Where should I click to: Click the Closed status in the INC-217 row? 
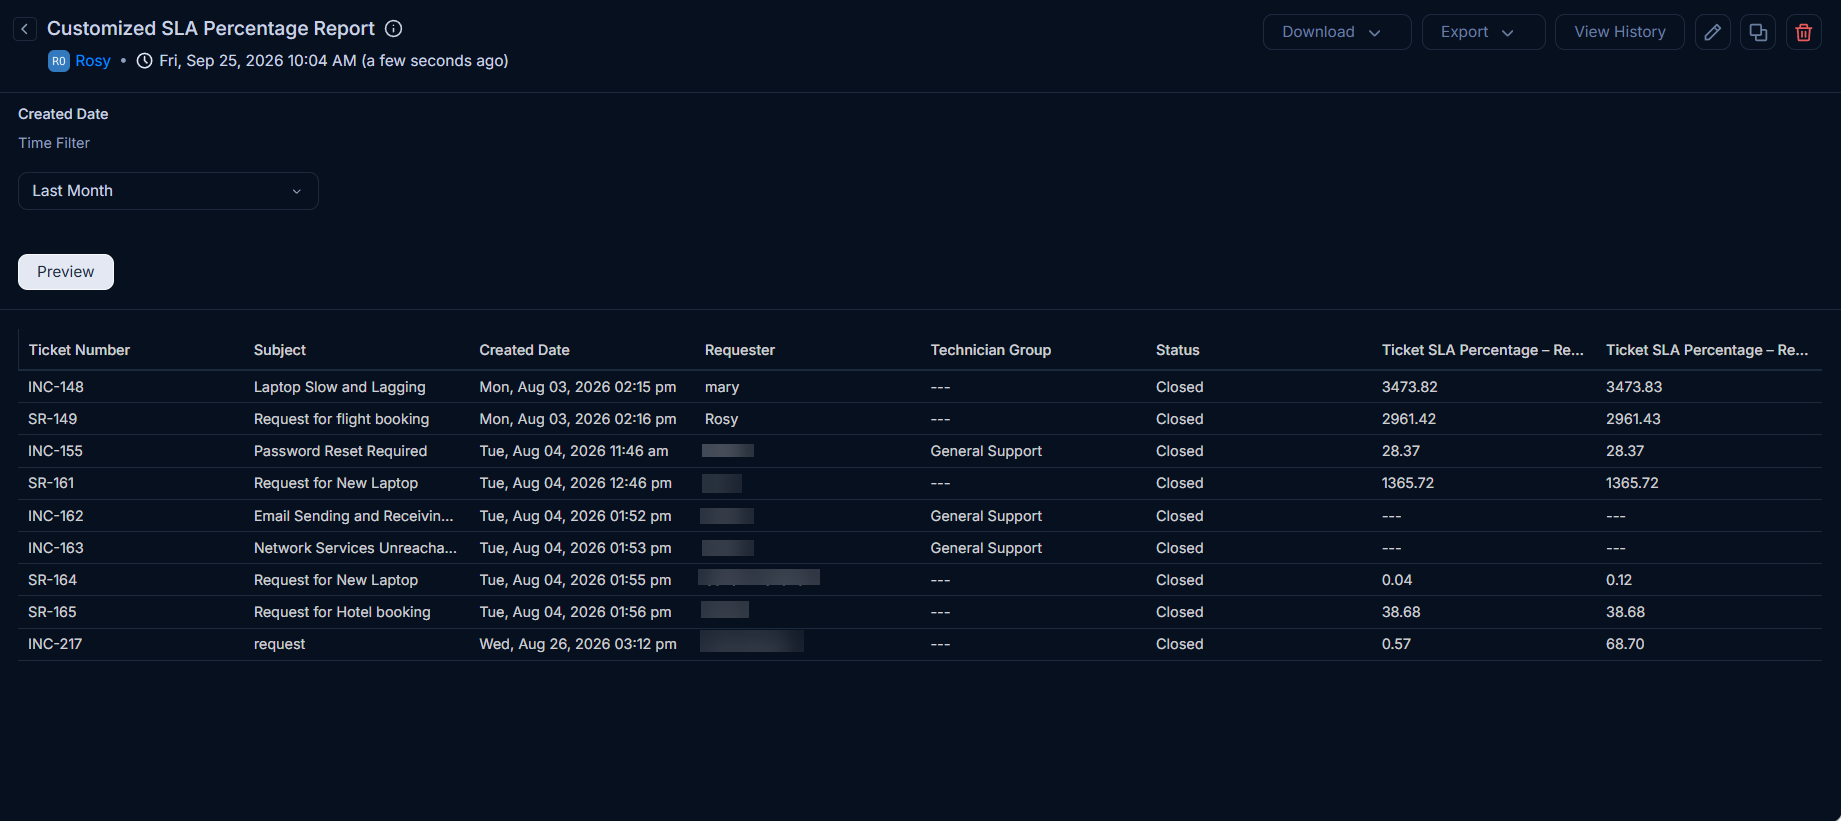(1180, 644)
